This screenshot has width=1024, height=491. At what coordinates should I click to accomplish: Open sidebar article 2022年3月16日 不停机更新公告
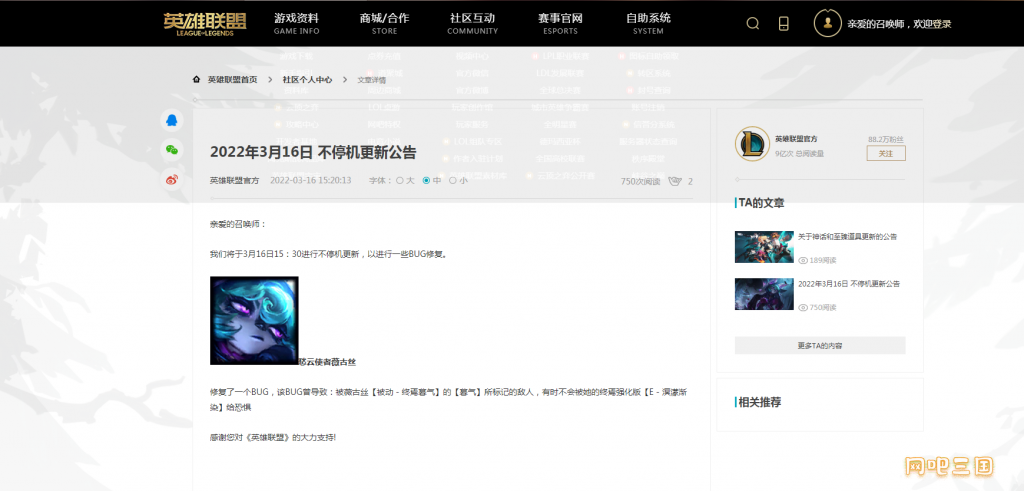click(x=849, y=283)
